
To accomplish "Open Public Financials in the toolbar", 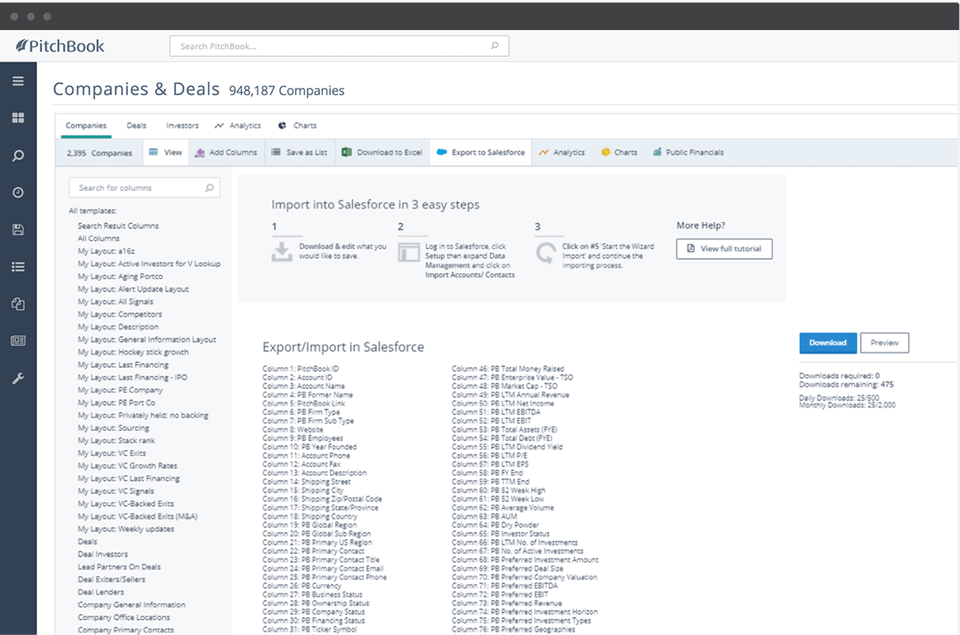I will 688,153.
